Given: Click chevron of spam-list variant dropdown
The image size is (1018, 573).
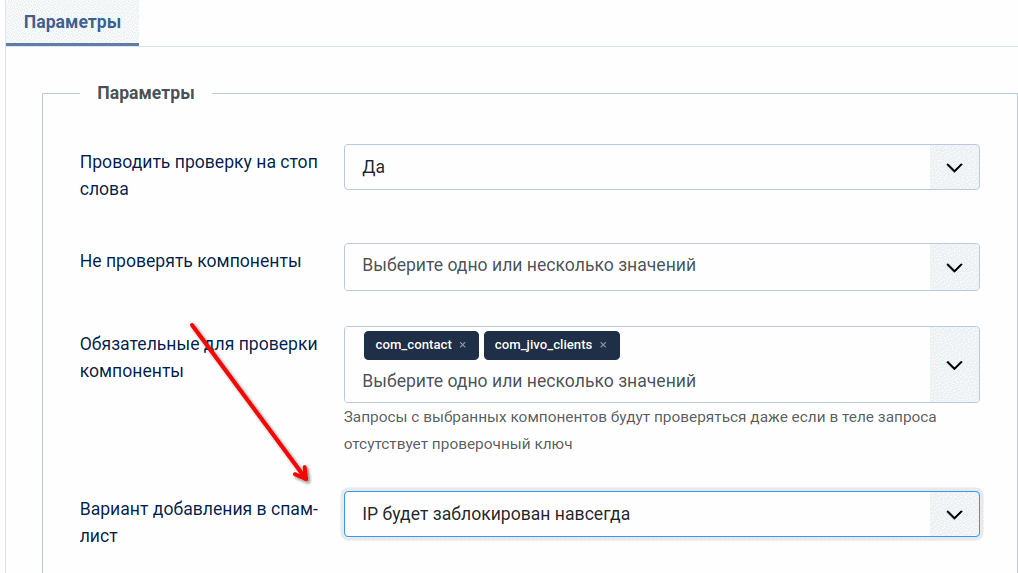Looking at the screenshot, I should [x=954, y=515].
